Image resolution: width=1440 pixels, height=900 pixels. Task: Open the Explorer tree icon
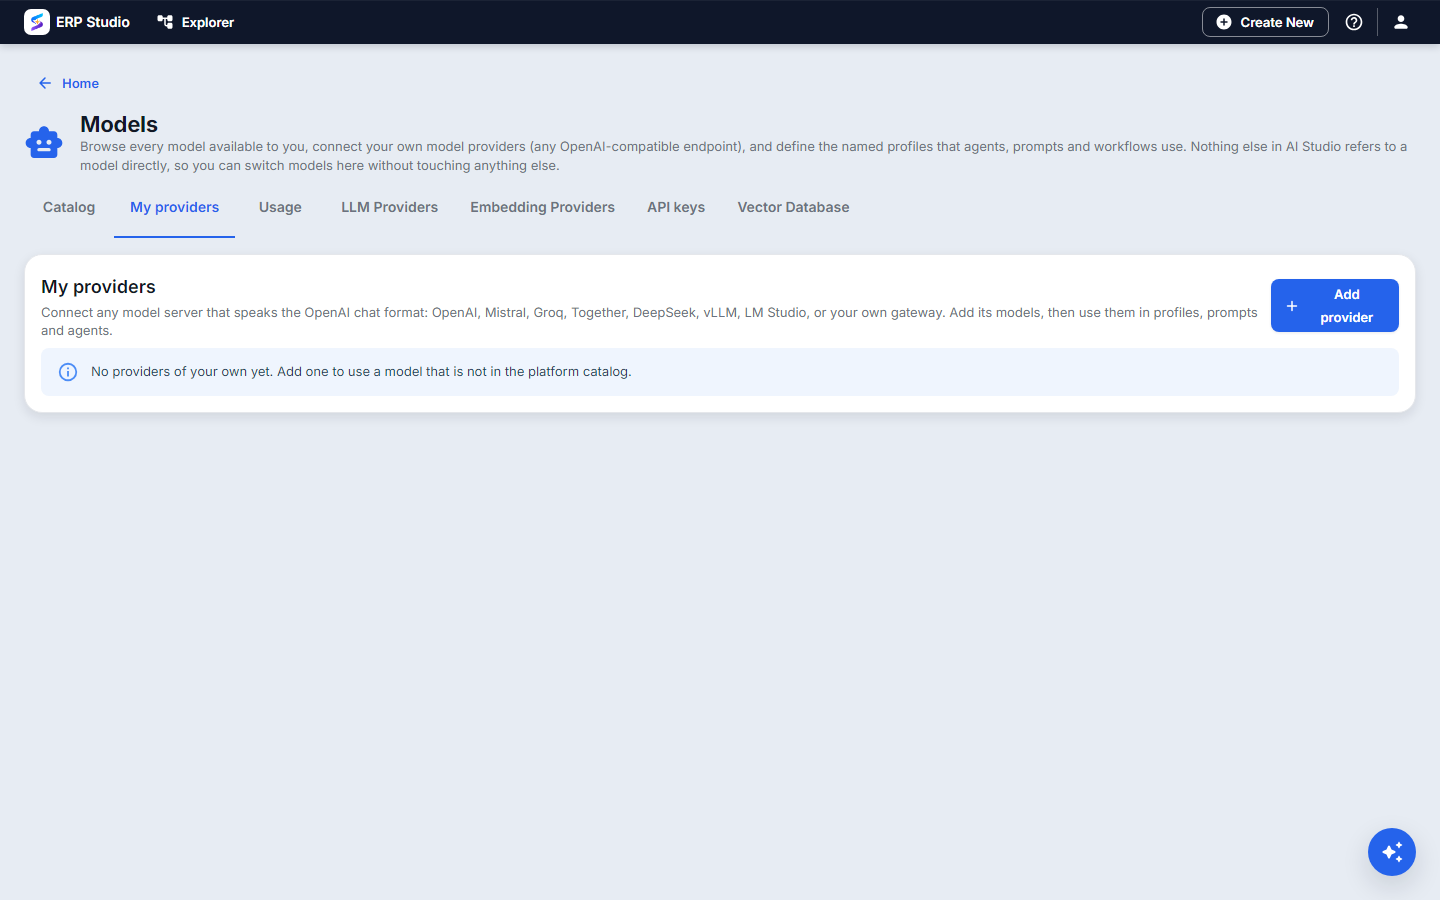(165, 22)
